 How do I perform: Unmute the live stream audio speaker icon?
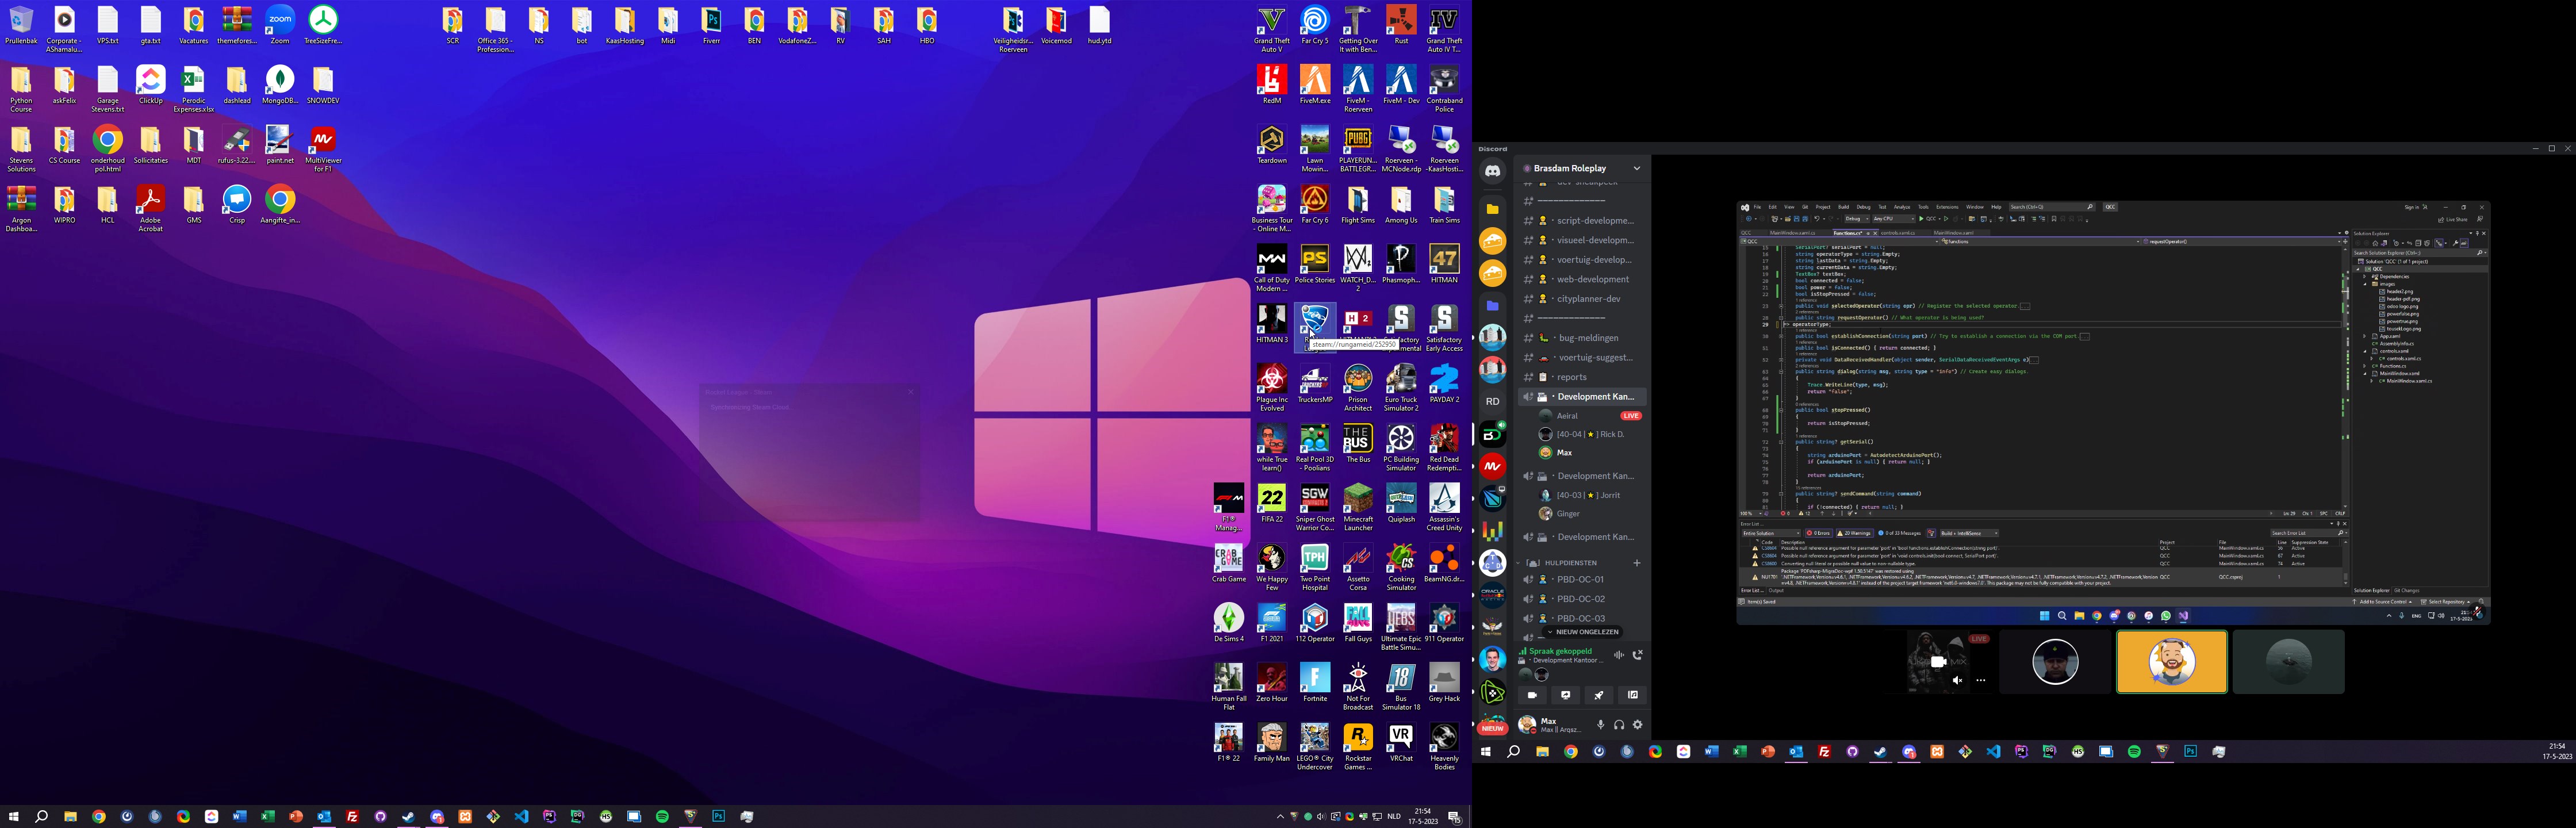coord(1957,680)
